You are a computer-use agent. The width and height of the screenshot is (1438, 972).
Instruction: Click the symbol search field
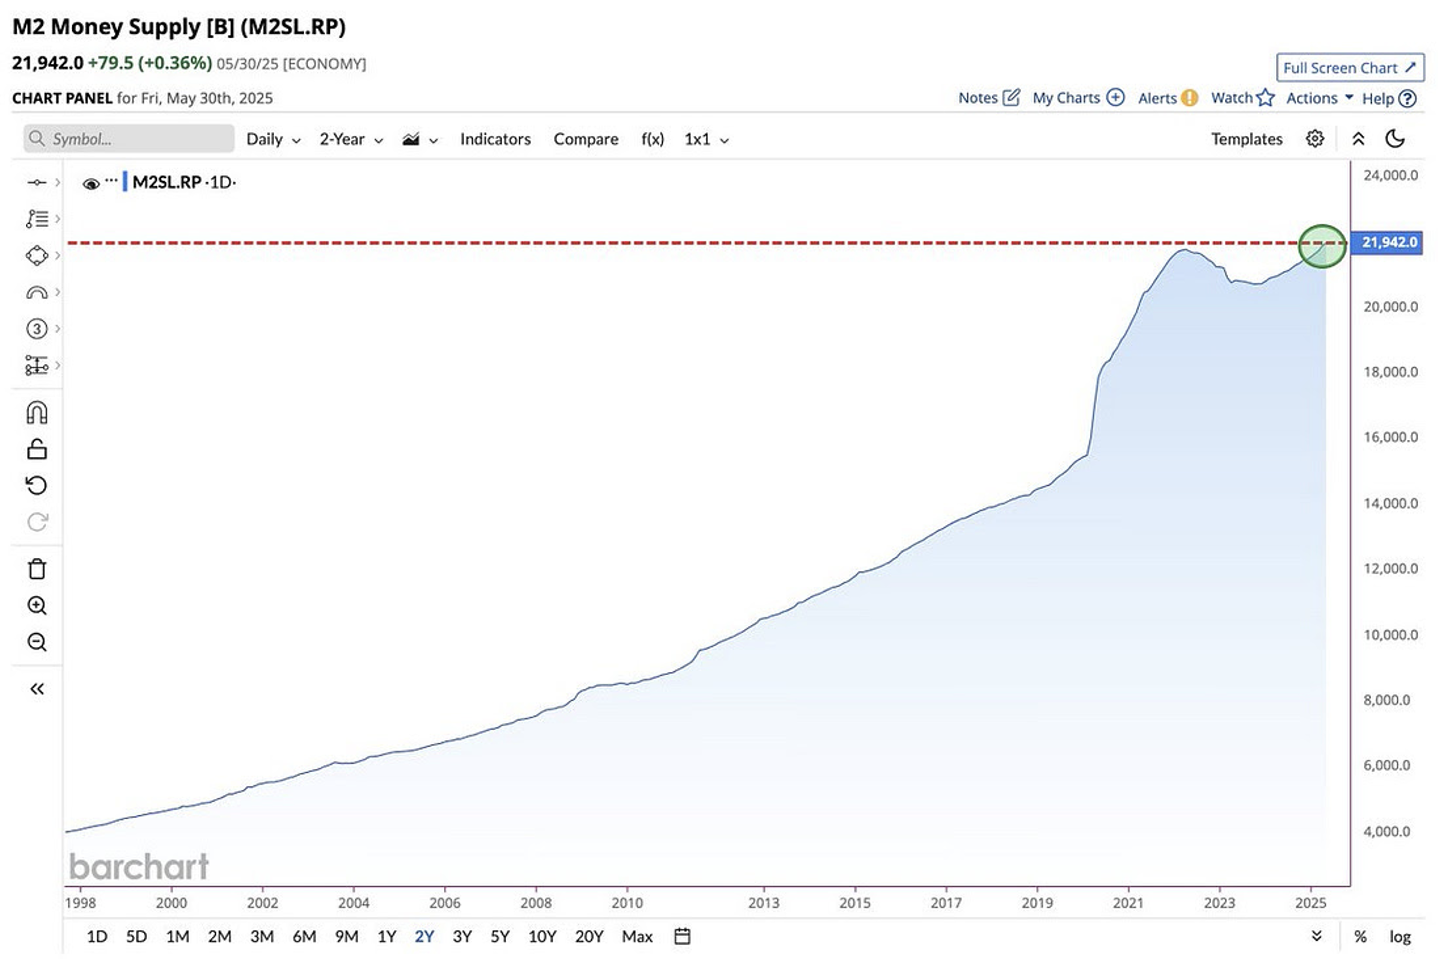click(x=129, y=139)
